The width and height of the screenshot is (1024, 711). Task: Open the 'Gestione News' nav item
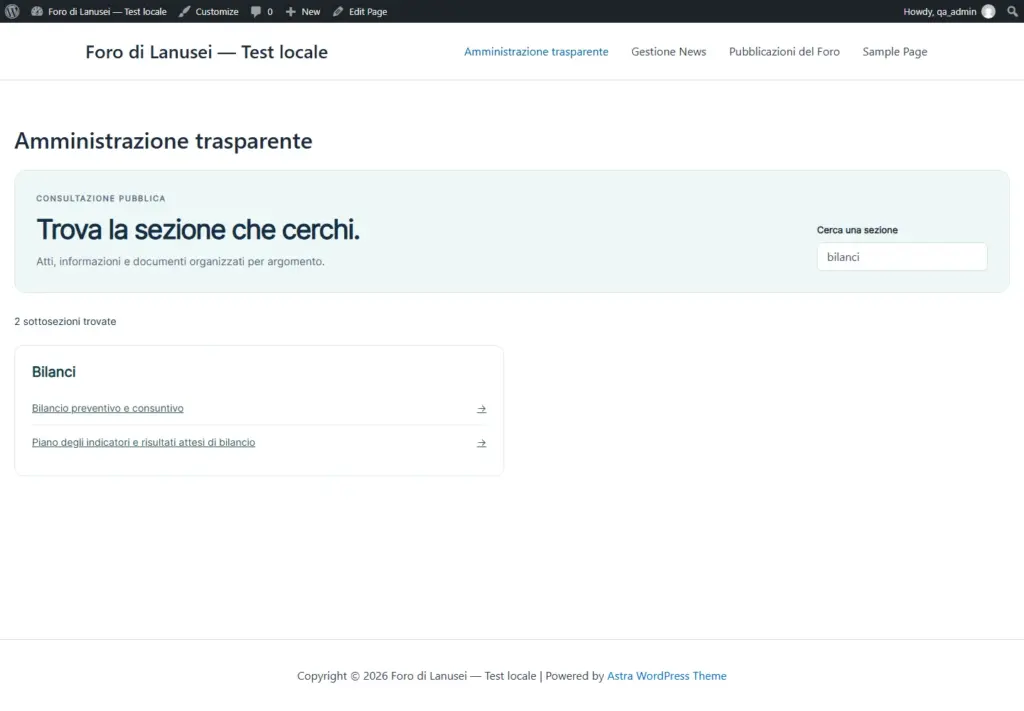(x=668, y=52)
